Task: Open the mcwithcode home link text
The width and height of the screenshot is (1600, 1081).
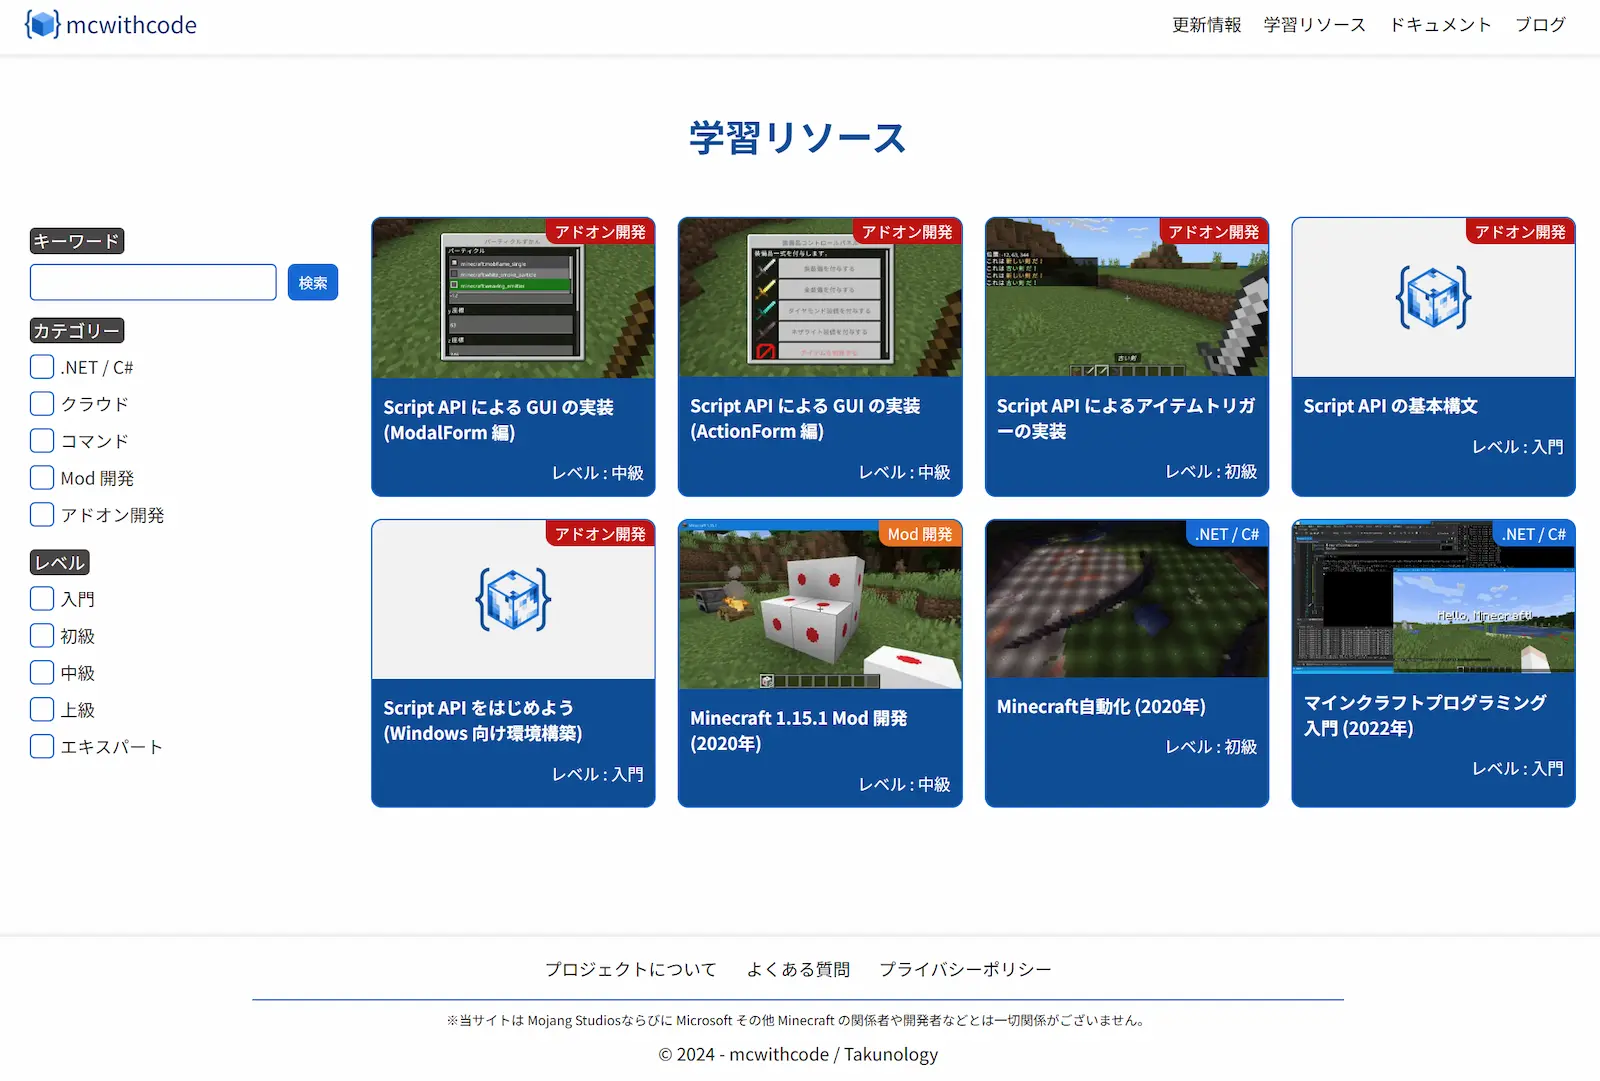Action: pyautogui.click(x=131, y=25)
